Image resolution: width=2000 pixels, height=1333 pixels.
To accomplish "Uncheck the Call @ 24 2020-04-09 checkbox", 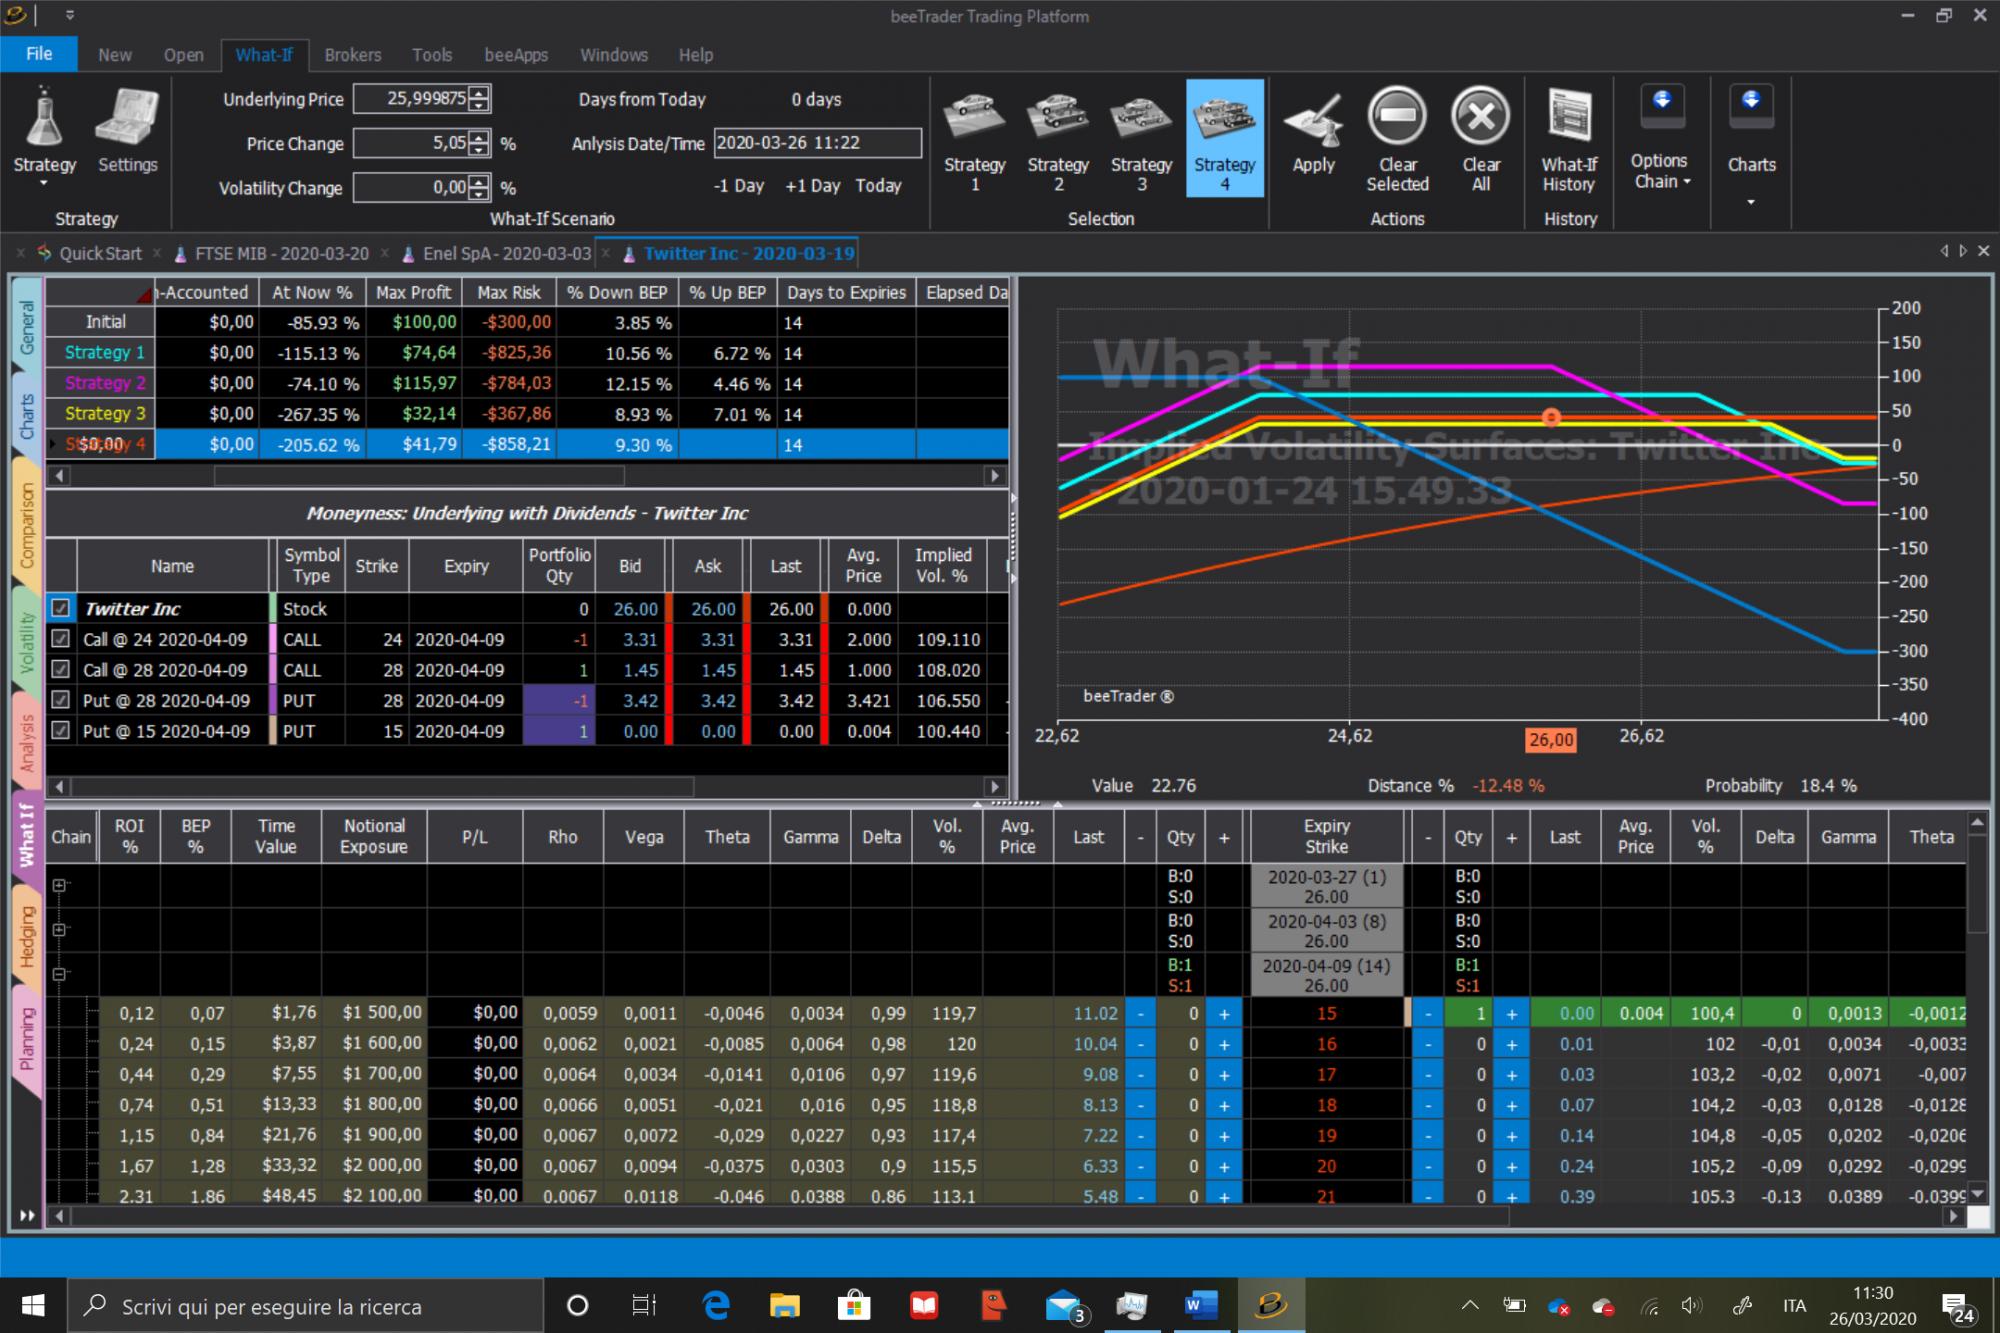I will pos(61,639).
